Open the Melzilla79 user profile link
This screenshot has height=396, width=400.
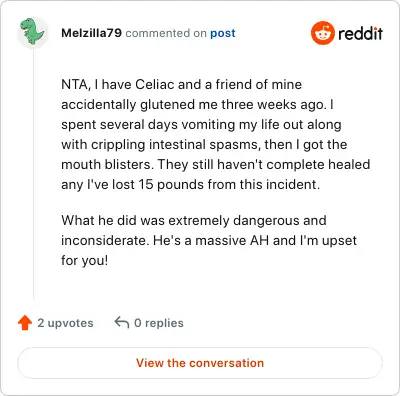pyautogui.click(x=92, y=33)
